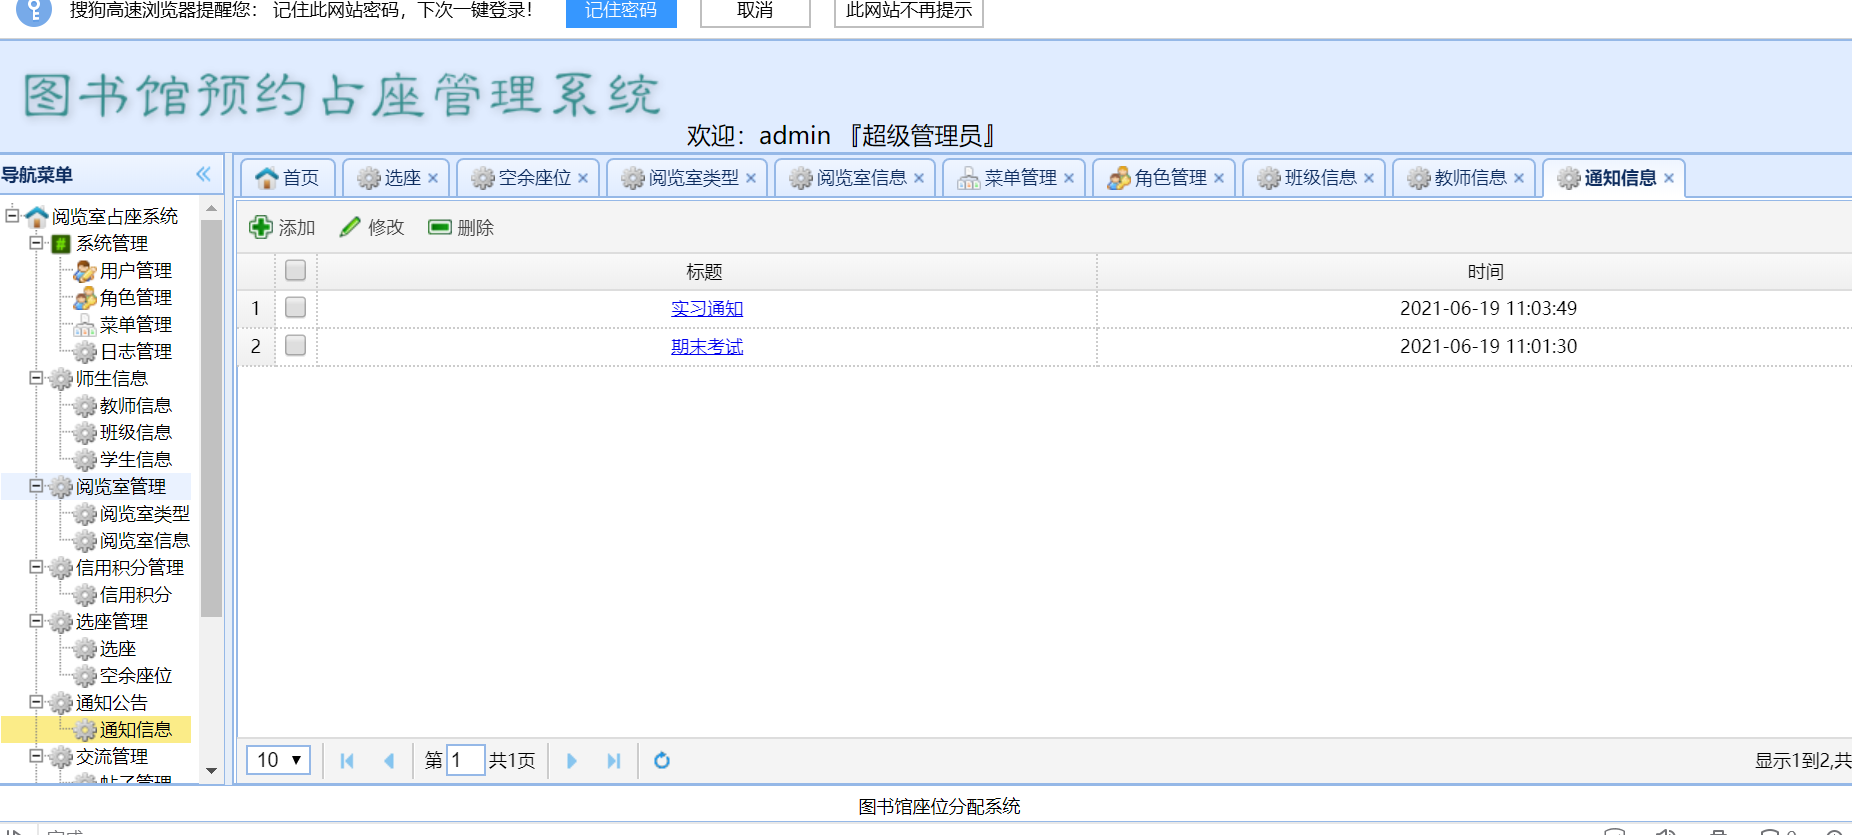Go to first page arrow icon
This screenshot has width=1852, height=835.
(347, 761)
